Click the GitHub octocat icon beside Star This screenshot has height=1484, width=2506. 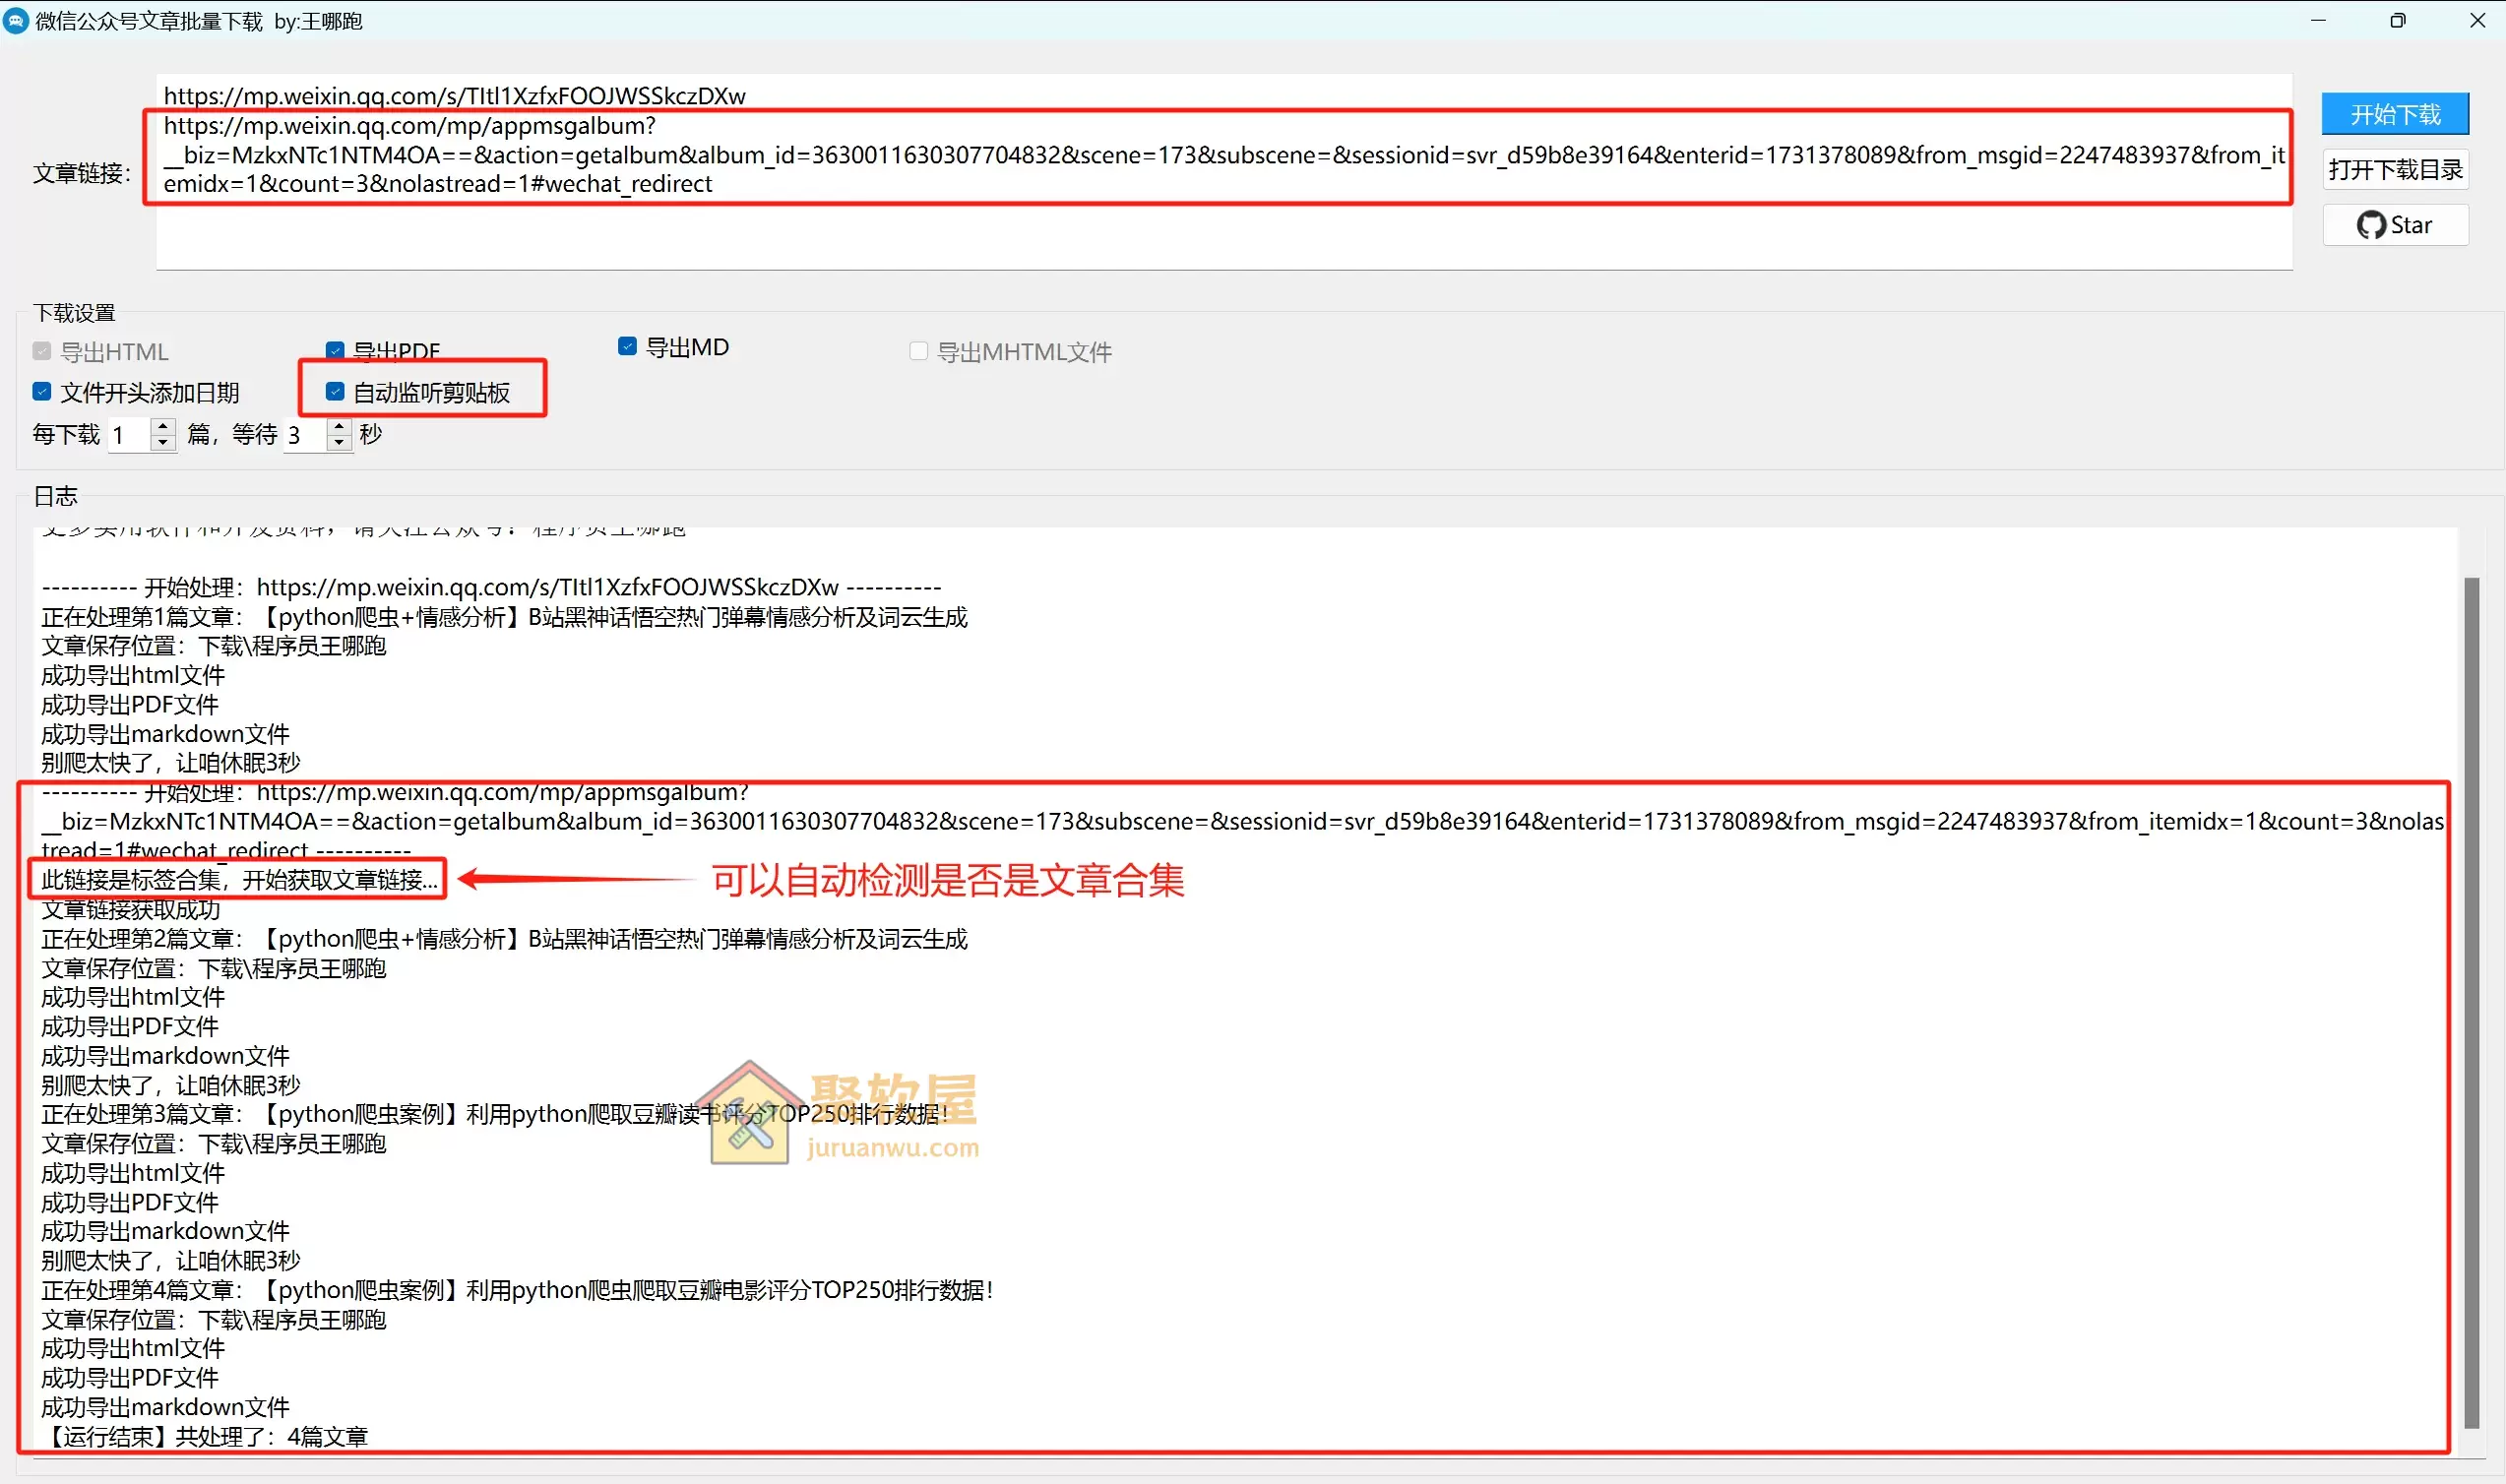[x=2371, y=224]
